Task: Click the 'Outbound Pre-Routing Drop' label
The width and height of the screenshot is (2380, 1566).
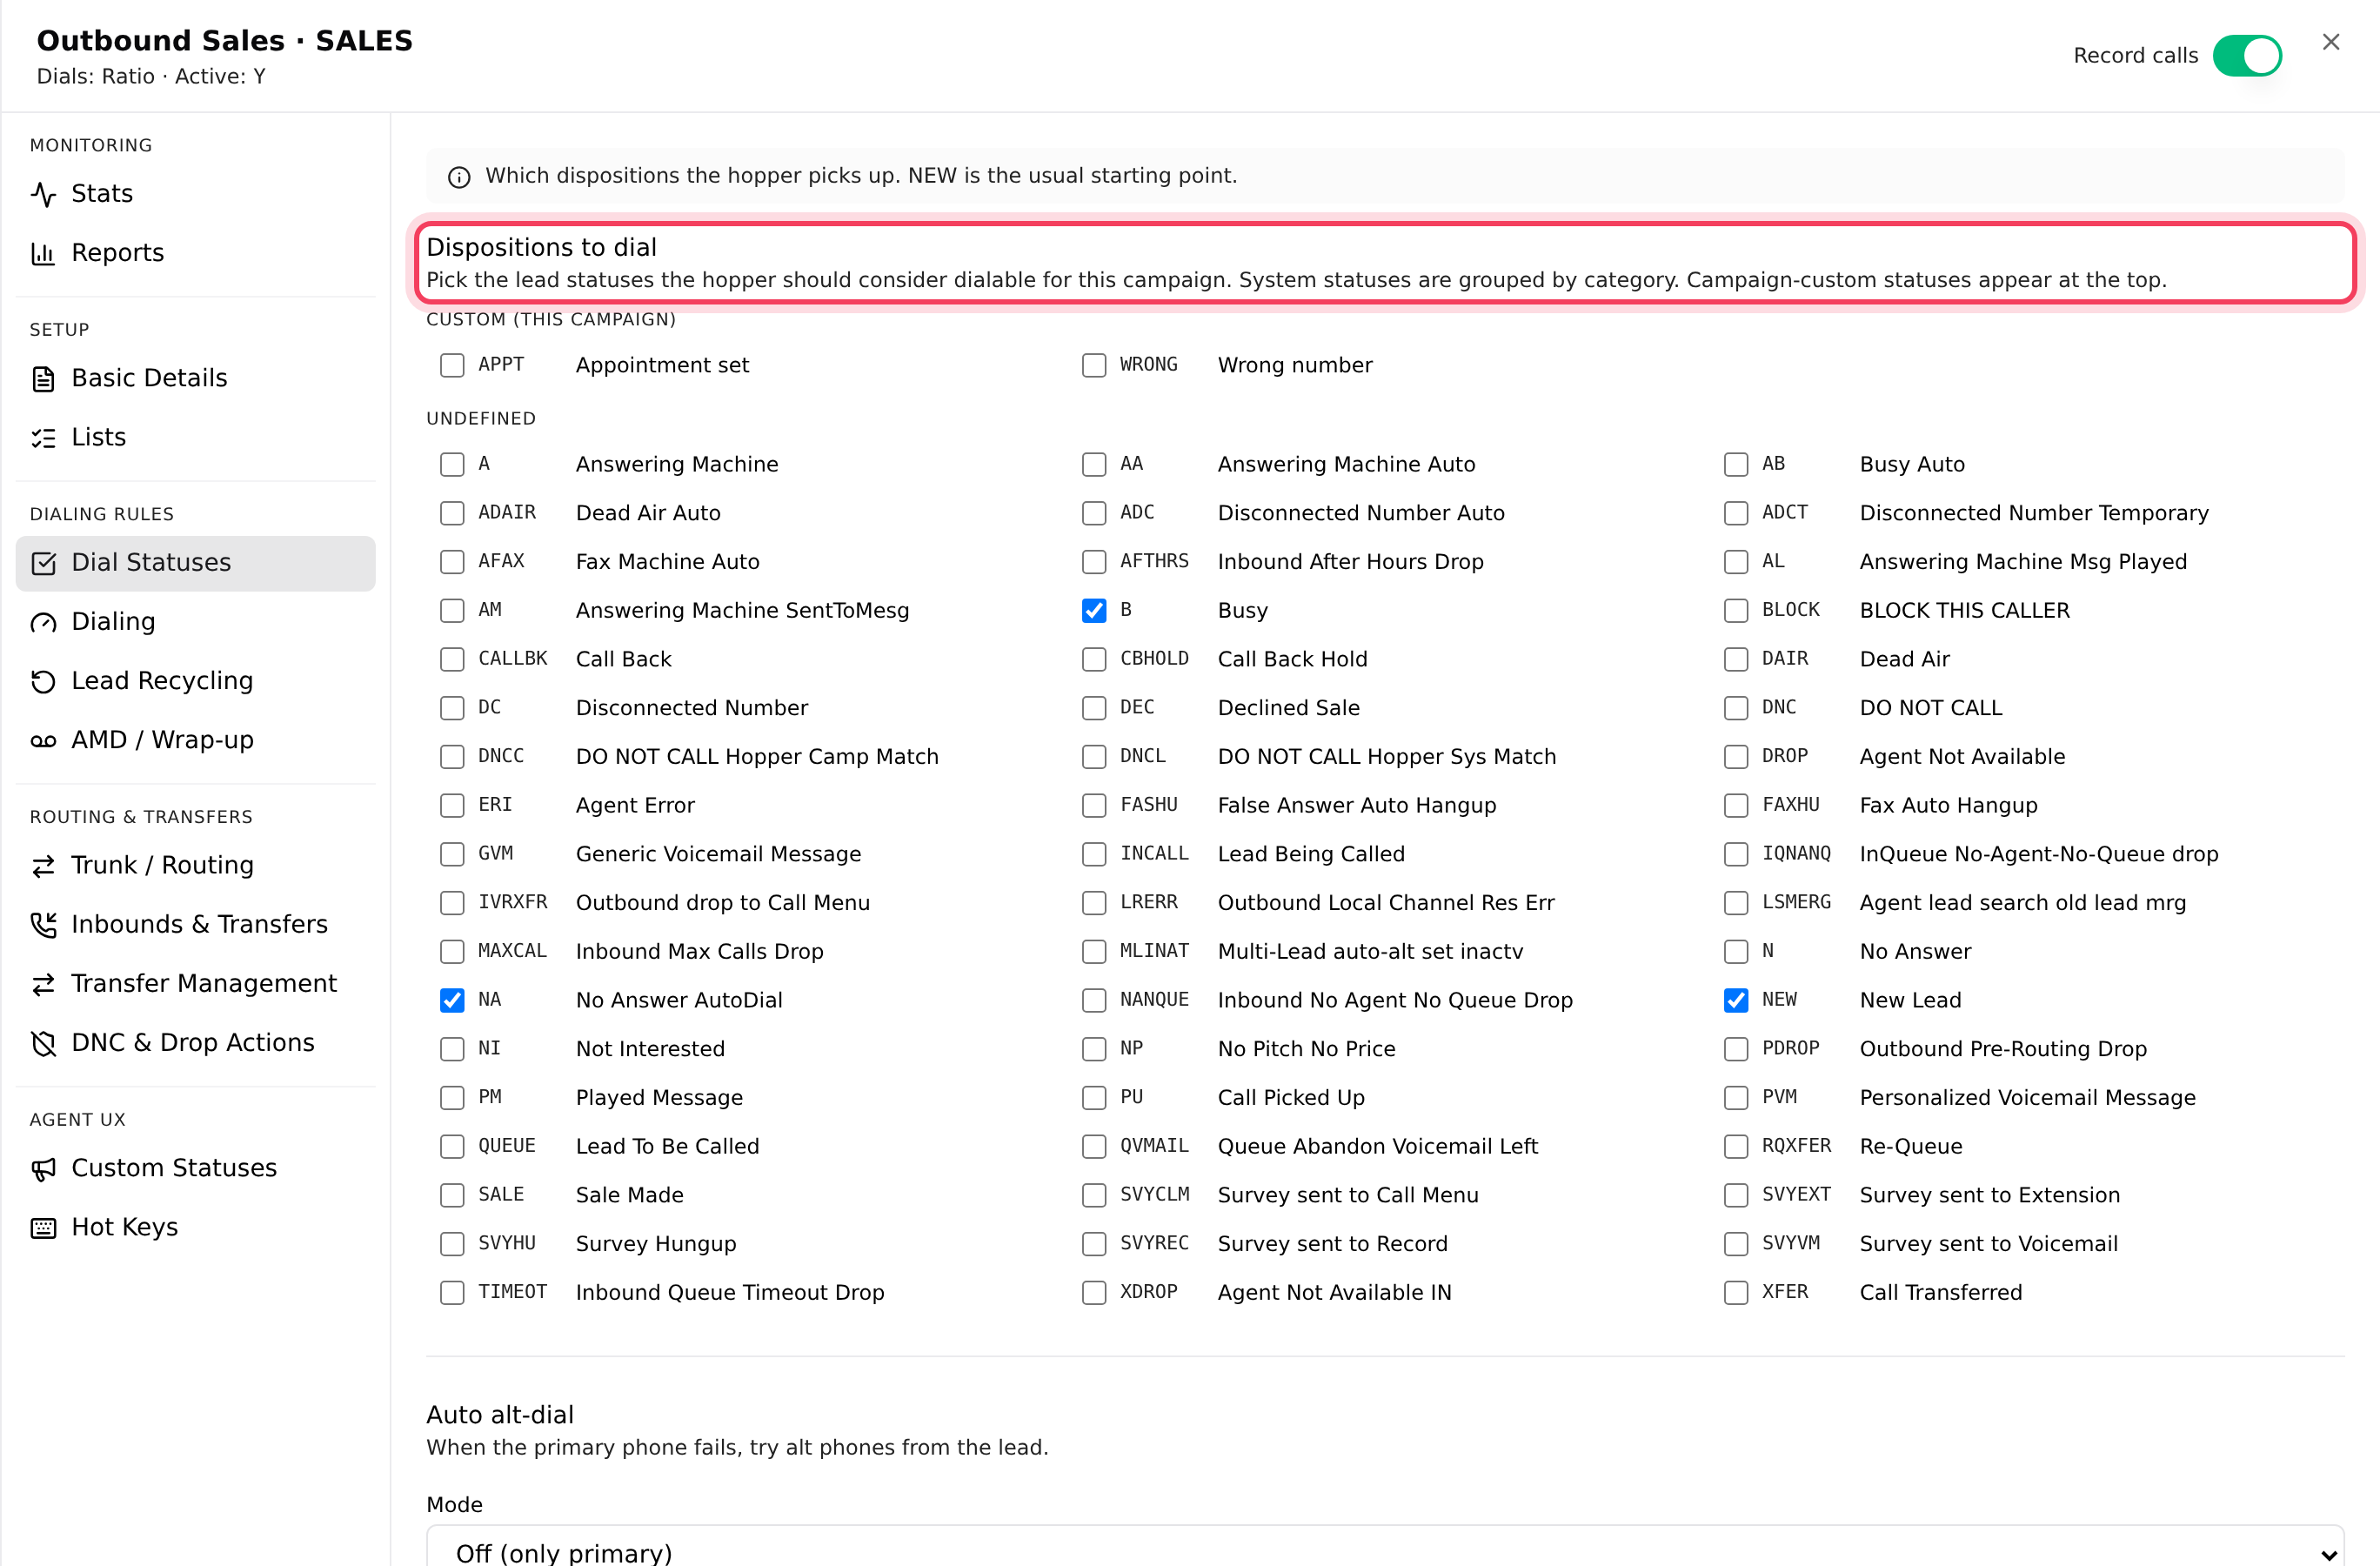Action: (2003, 1049)
